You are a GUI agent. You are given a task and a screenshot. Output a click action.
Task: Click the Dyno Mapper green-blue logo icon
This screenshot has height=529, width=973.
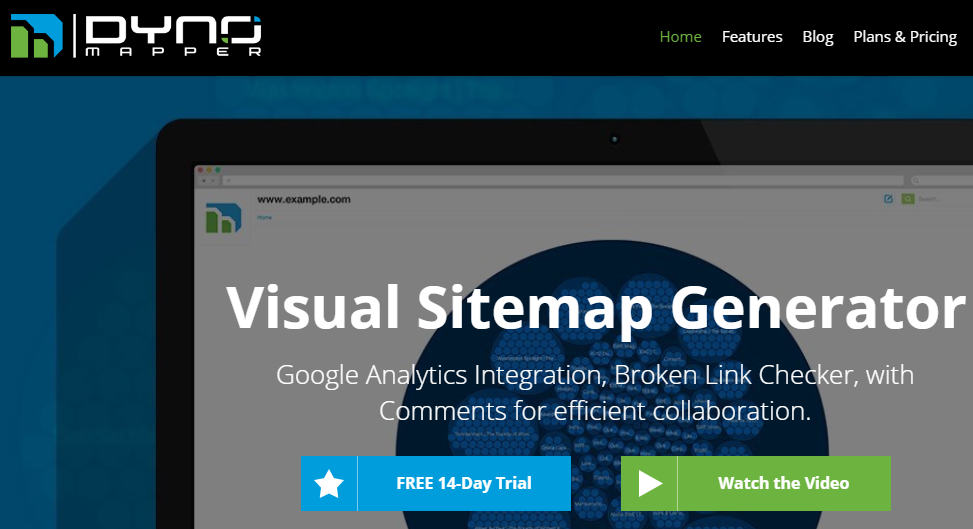coord(37,37)
